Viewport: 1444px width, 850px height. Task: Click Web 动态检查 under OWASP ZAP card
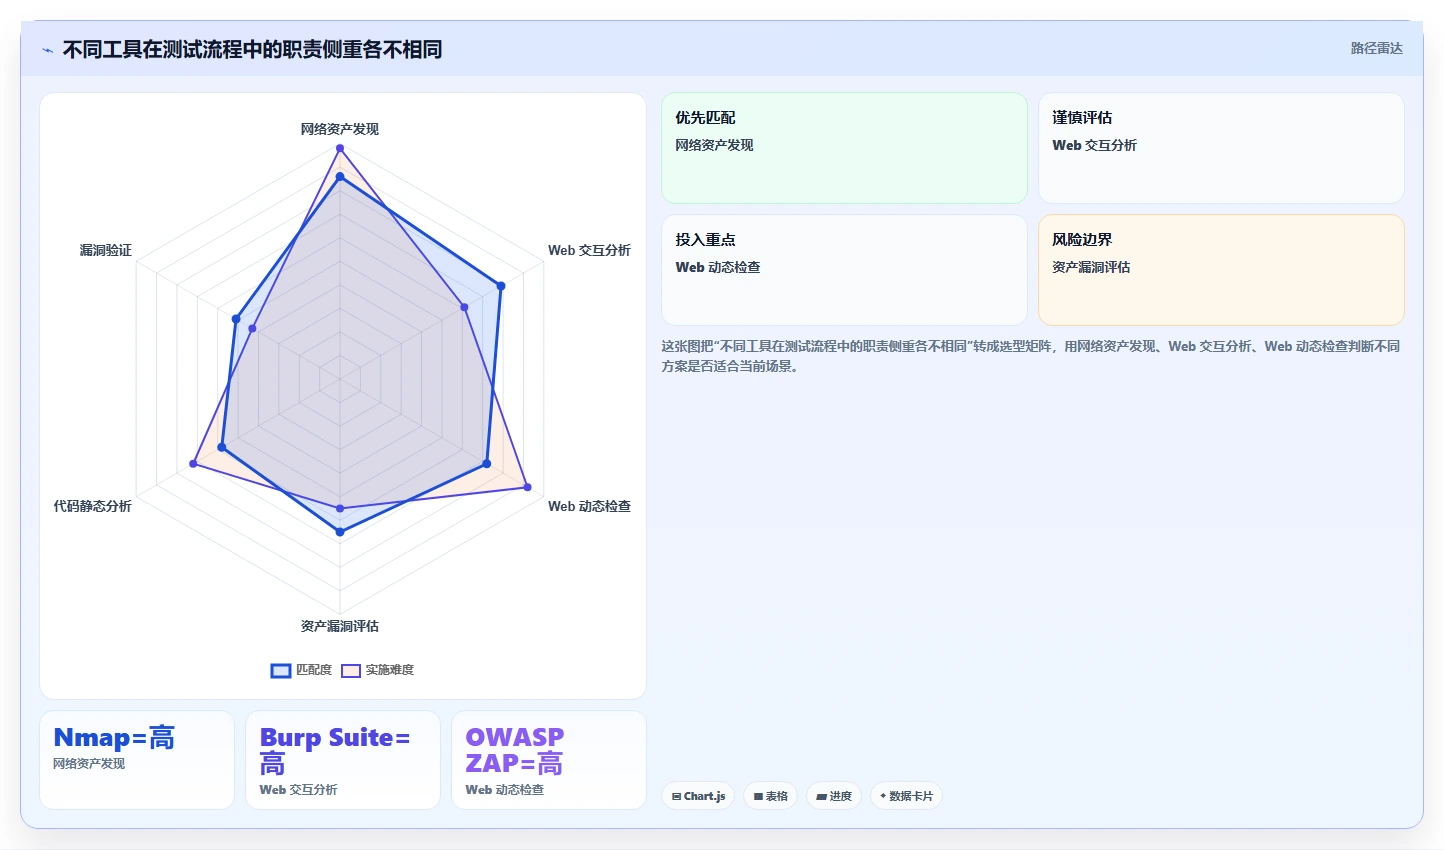(x=505, y=790)
